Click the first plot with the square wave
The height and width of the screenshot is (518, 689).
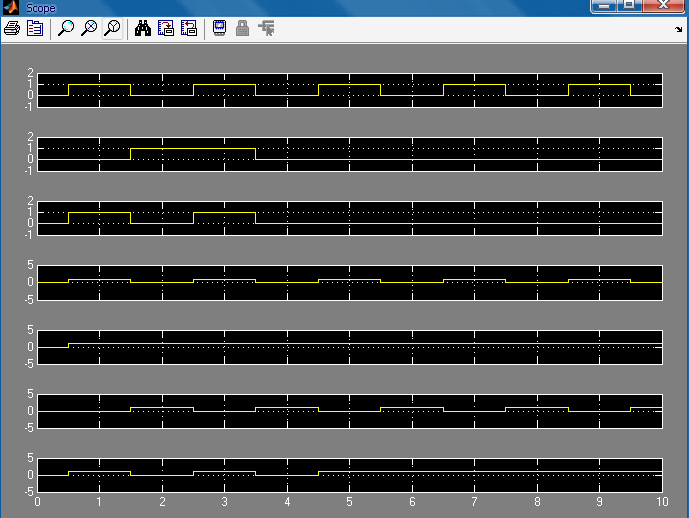(350, 90)
